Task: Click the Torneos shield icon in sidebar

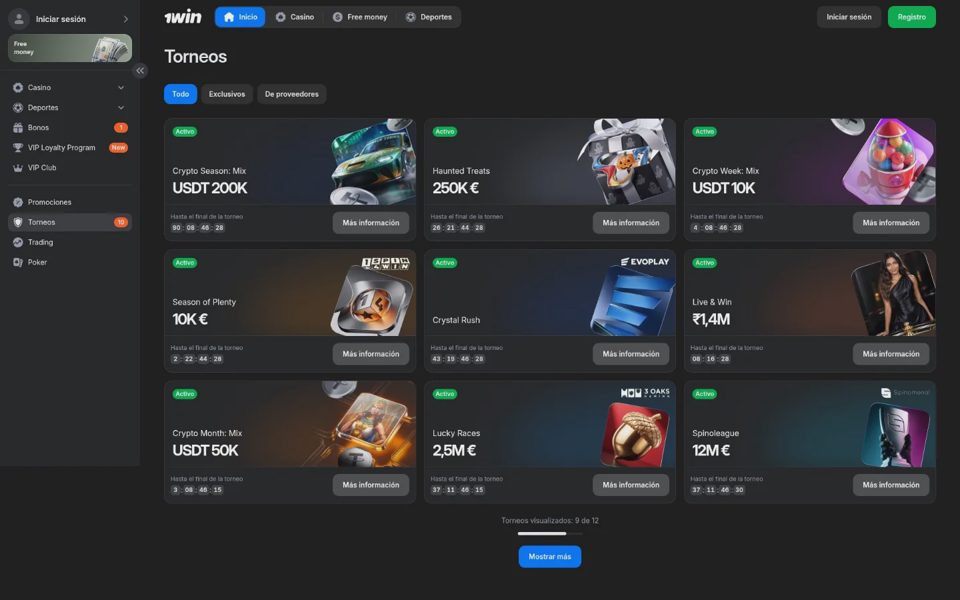Action: coord(18,222)
